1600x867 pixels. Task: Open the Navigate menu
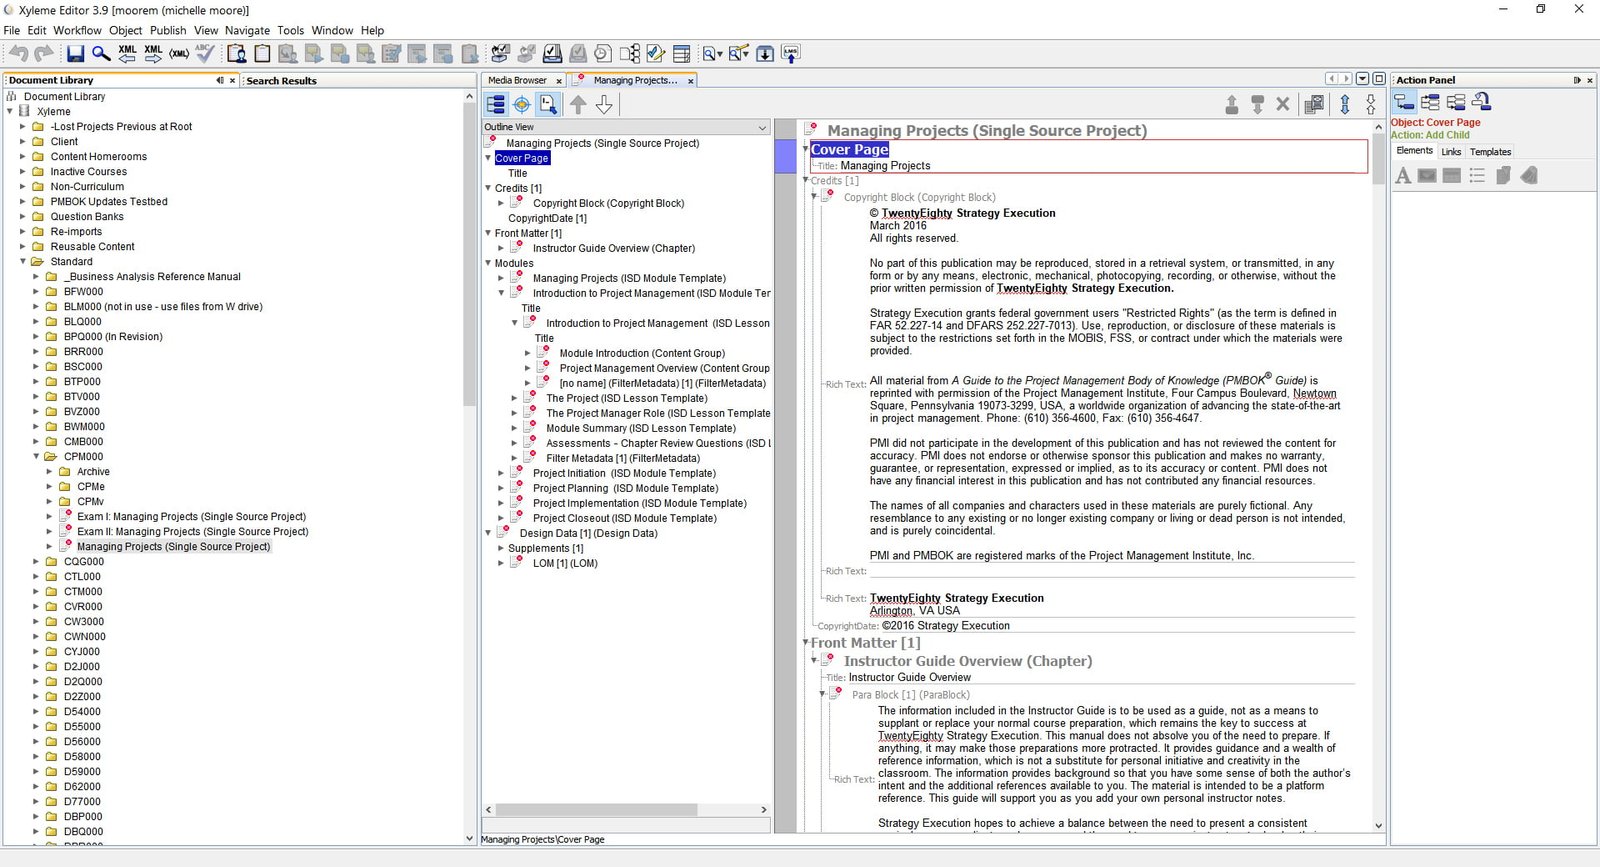247,30
